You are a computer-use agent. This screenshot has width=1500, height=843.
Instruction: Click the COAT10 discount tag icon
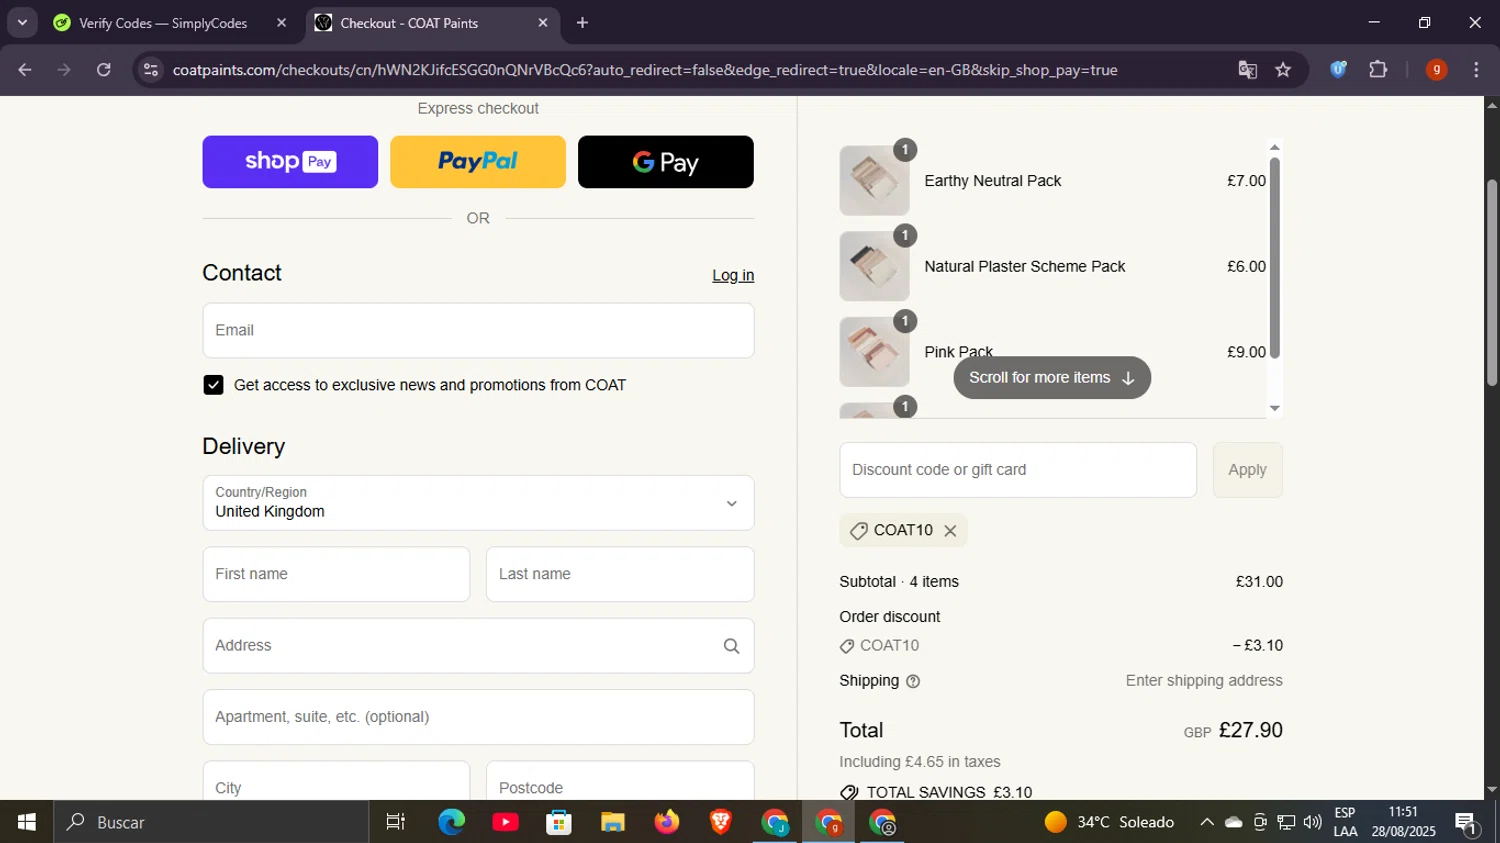[858, 531]
